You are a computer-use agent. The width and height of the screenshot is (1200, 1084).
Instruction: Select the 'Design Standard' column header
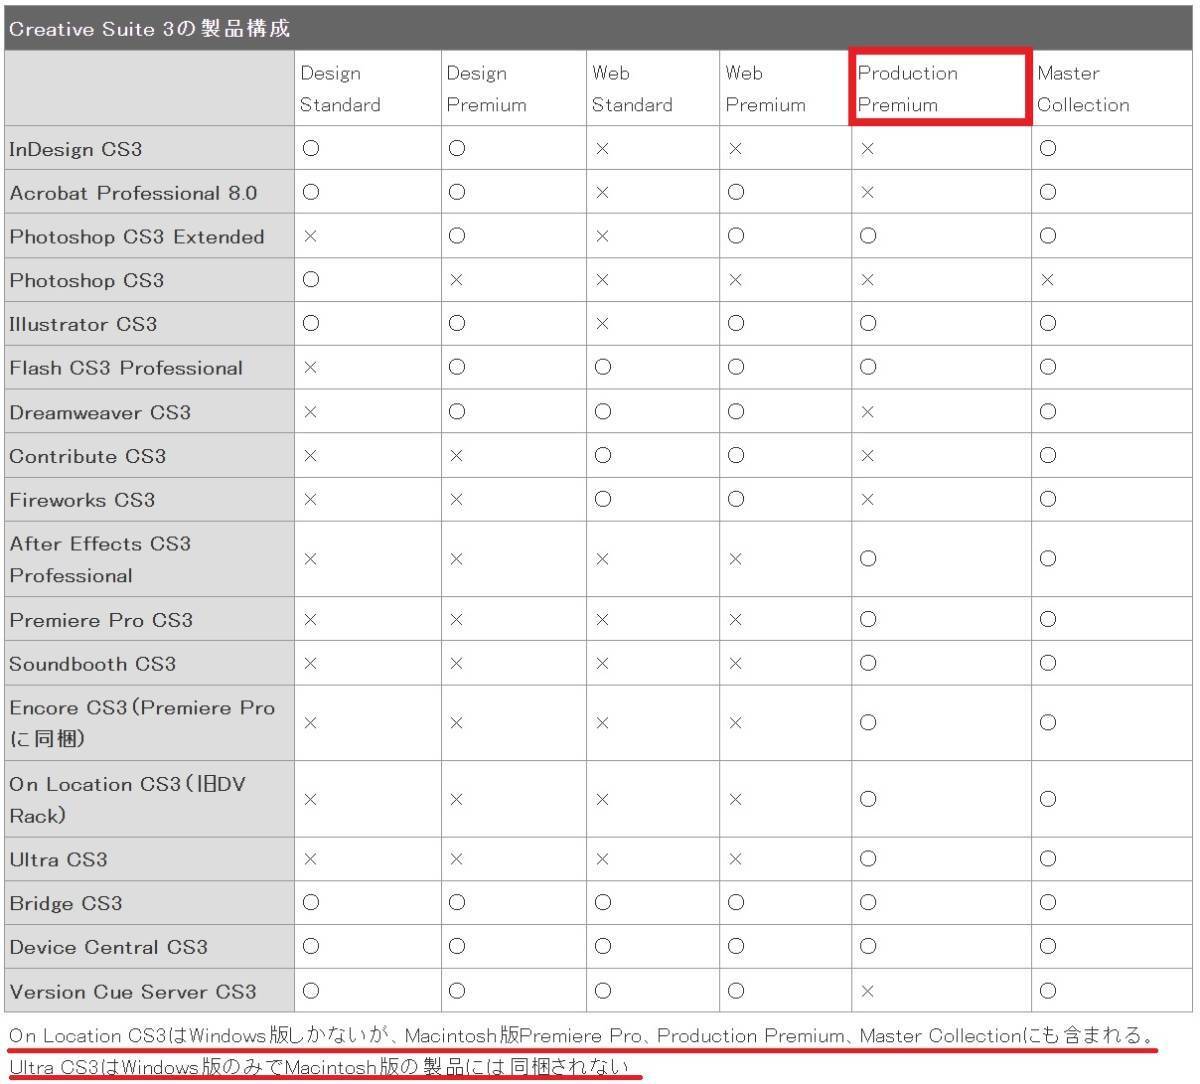point(340,88)
